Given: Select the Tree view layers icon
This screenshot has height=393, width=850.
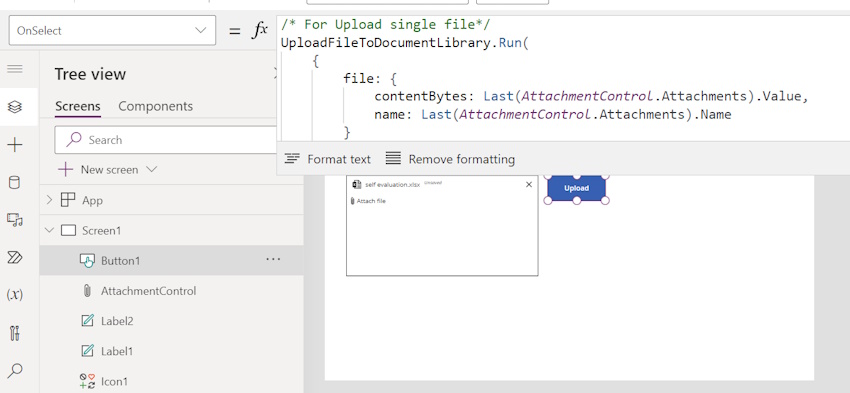Looking at the screenshot, I should pyautogui.click(x=15, y=107).
